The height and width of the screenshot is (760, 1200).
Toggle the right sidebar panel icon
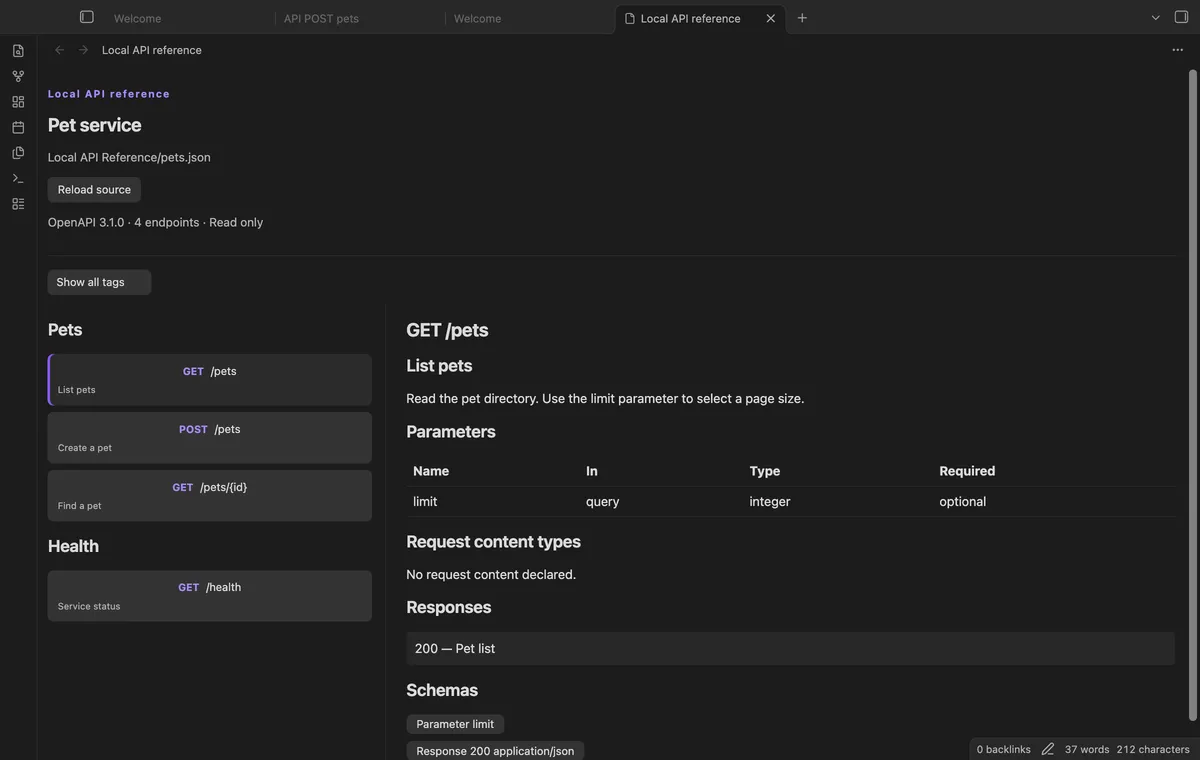(x=1181, y=17)
